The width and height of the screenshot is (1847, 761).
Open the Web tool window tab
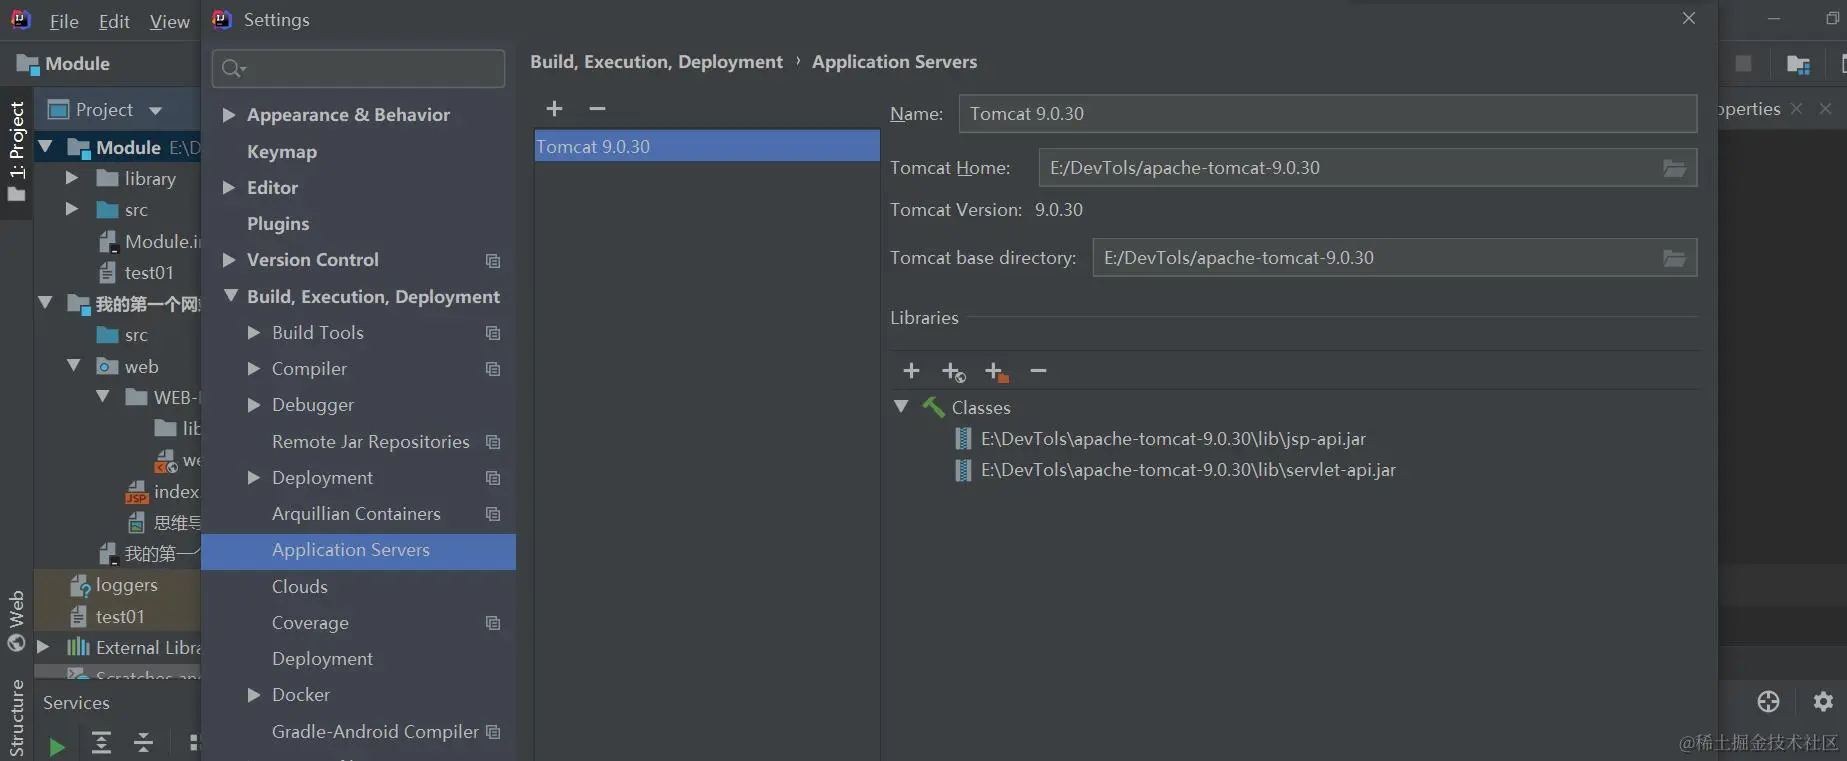tap(16, 621)
